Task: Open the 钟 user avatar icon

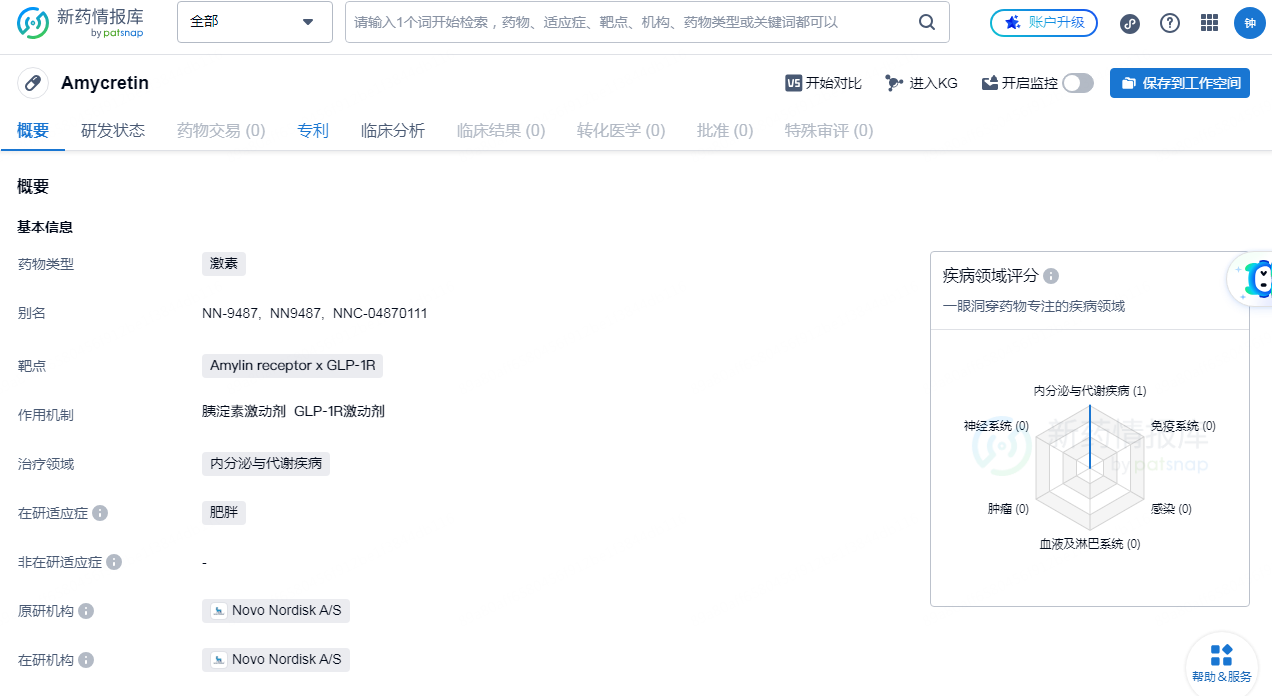Action: point(1249,22)
